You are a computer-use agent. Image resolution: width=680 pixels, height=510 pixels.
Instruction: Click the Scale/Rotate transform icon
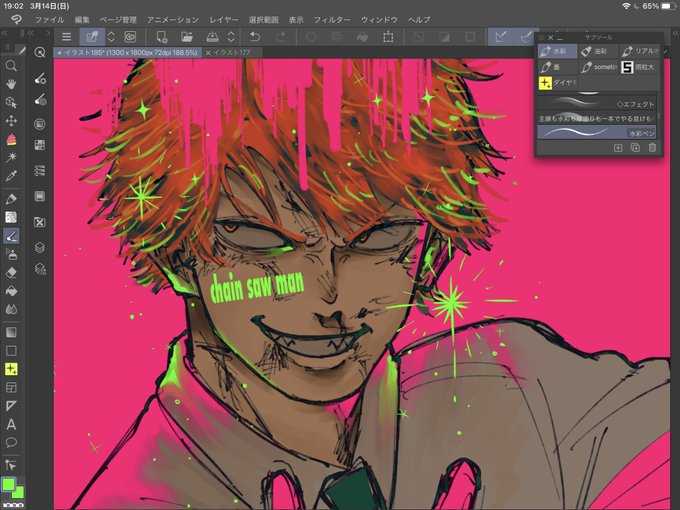[388, 37]
